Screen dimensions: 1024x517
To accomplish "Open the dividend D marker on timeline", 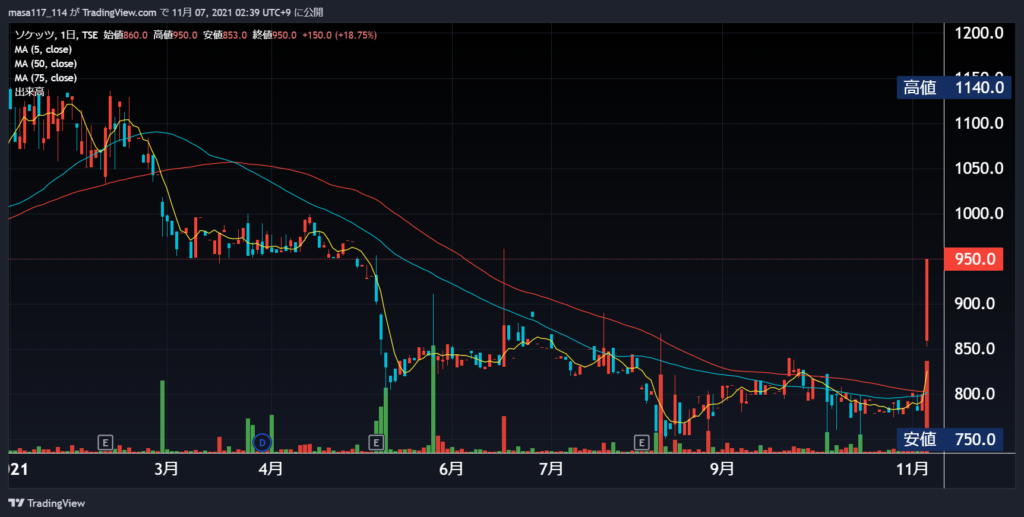I will tap(262, 443).
